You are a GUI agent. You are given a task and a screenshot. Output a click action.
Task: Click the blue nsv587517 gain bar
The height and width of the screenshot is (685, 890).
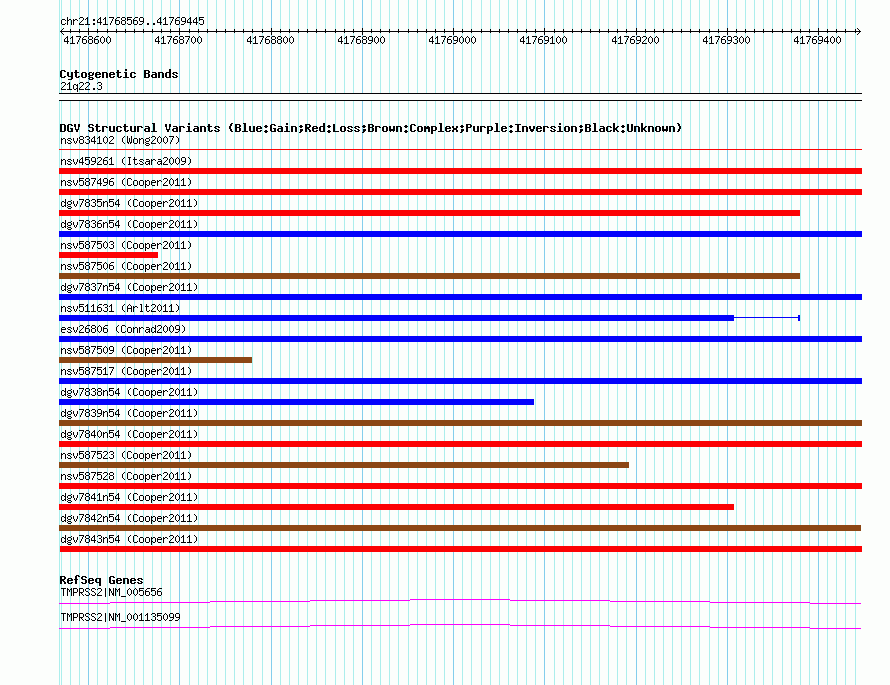pyautogui.click(x=460, y=381)
